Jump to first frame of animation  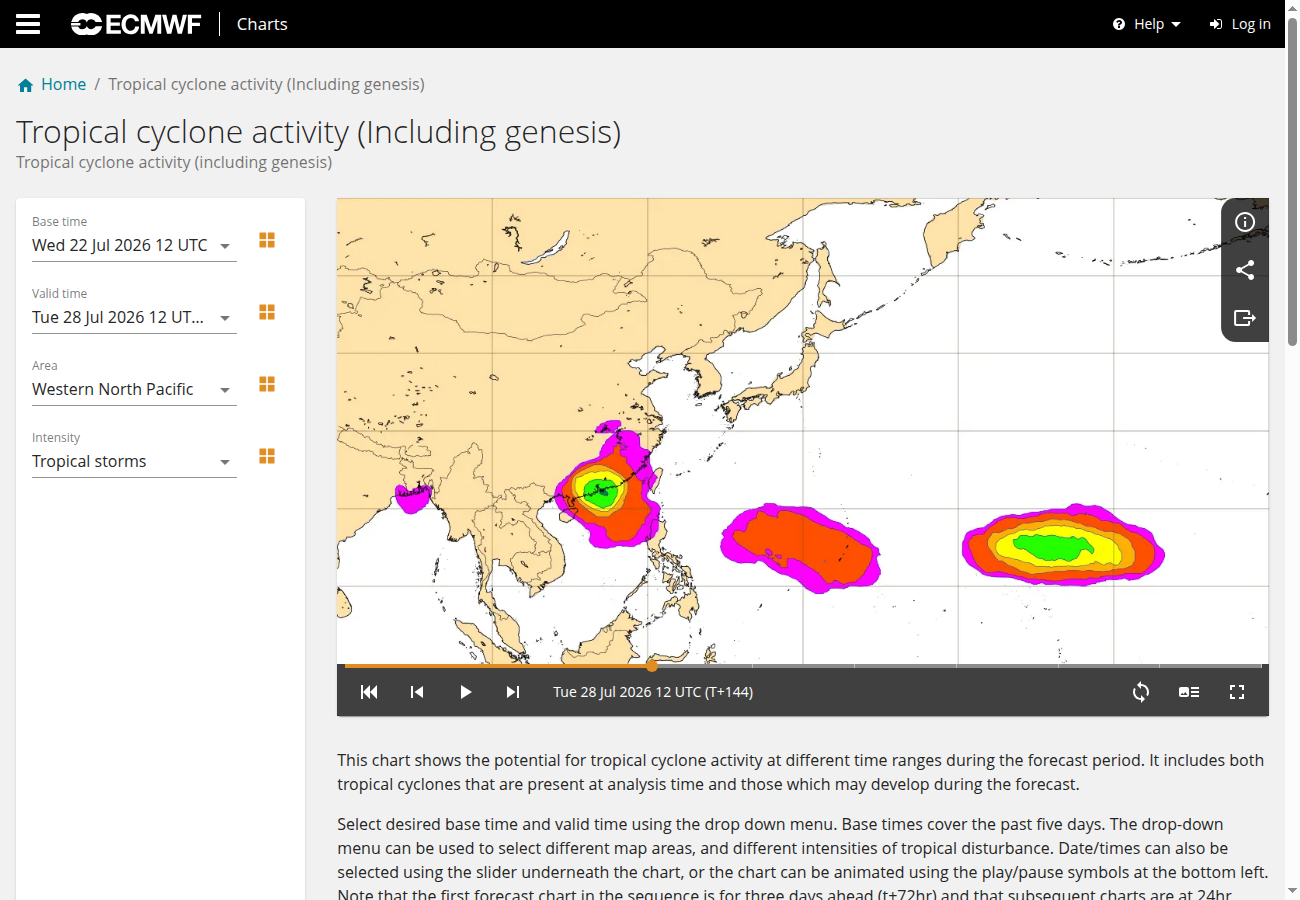(369, 692)
